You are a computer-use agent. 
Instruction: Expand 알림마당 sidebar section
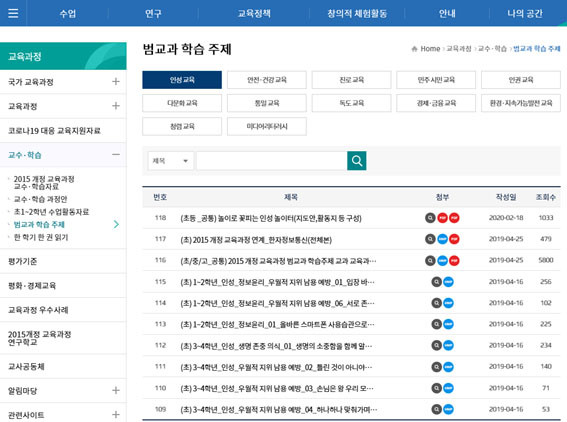[x=116, y=390]
